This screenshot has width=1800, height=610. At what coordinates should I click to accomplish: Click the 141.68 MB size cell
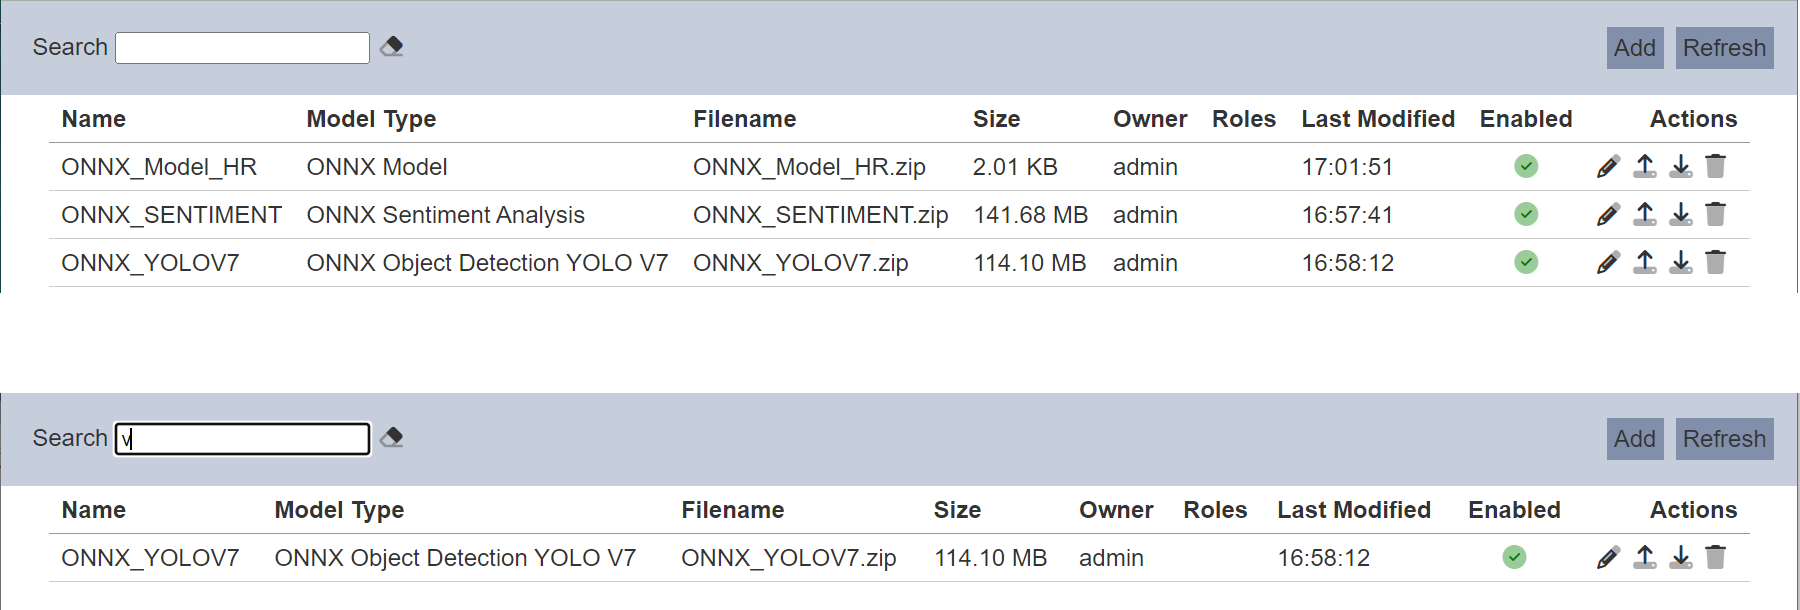1031,215
